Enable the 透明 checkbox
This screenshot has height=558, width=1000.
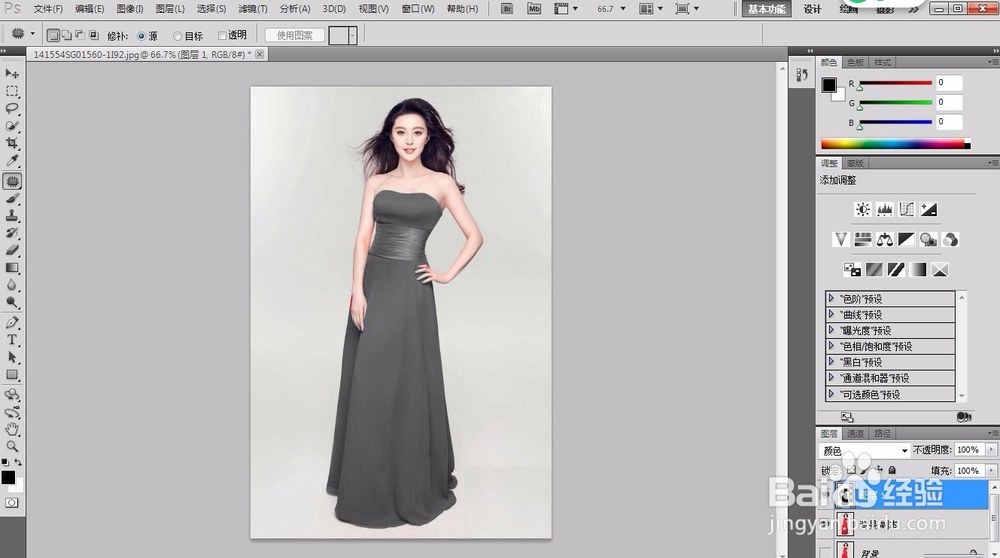tap(222, 35)
